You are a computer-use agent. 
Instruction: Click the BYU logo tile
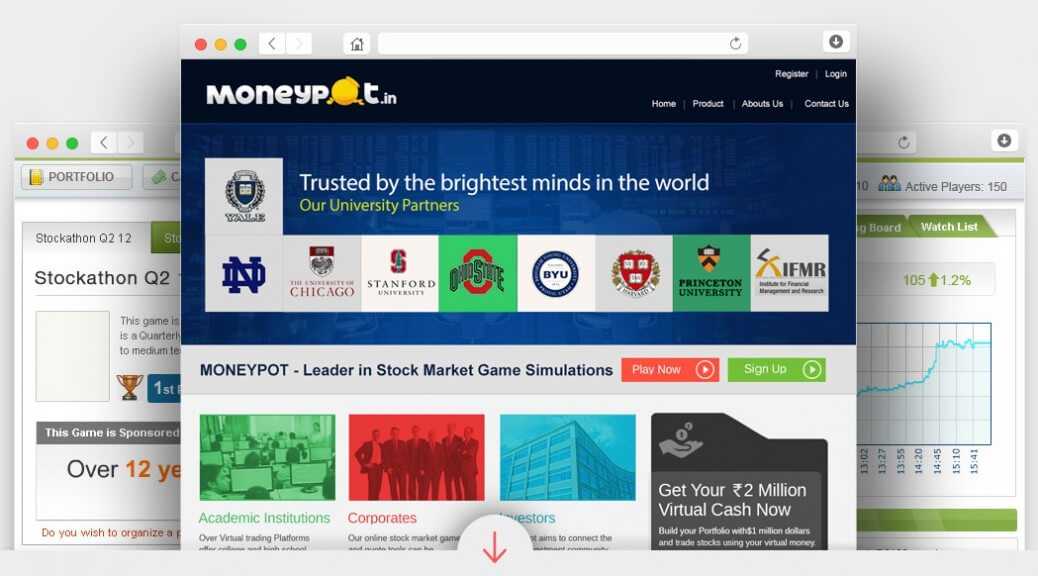coord(555,273)
